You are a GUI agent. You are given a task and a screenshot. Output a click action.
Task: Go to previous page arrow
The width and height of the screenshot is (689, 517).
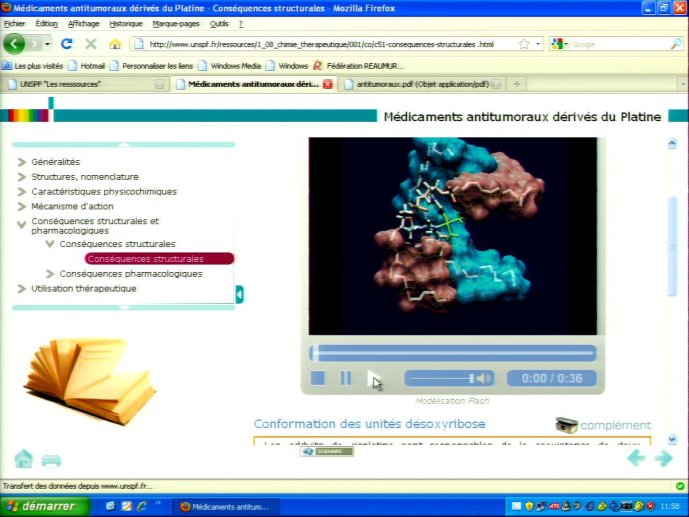click(x=636, y=458)
